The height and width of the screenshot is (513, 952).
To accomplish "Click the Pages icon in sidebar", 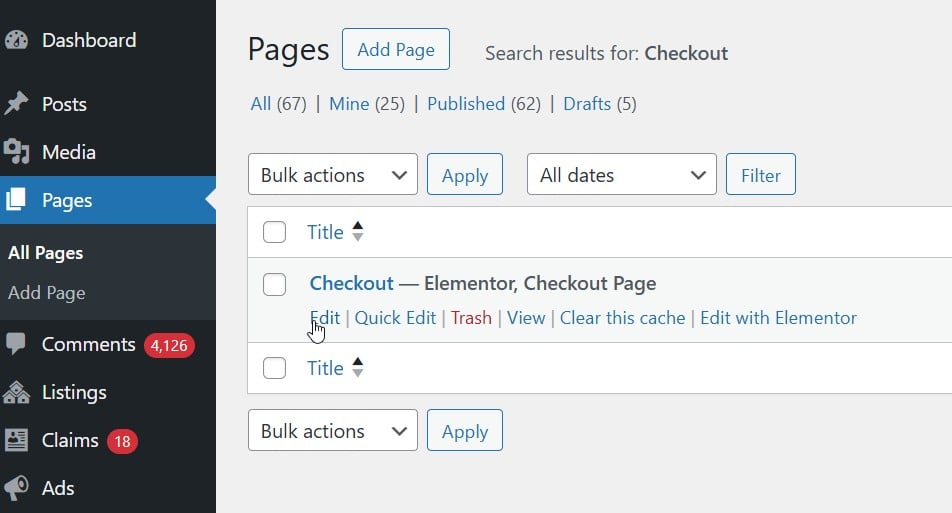I will 17,200.
